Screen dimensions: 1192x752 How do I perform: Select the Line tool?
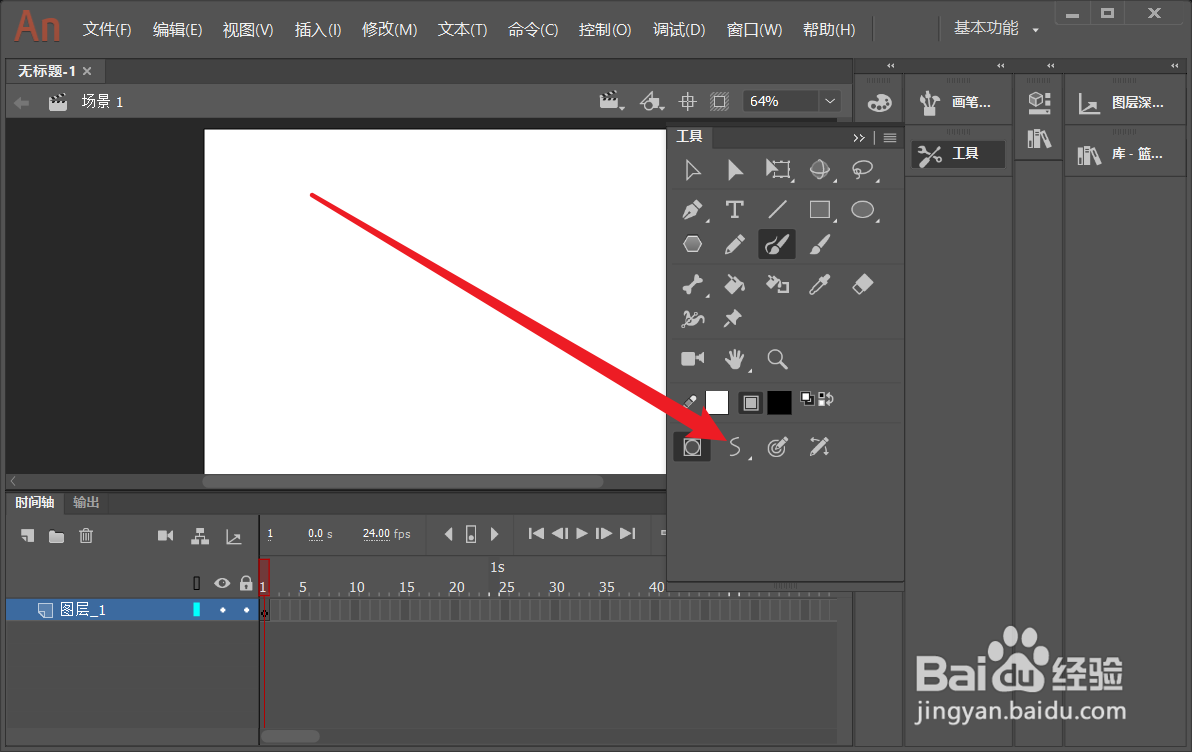tap(778, 209)
